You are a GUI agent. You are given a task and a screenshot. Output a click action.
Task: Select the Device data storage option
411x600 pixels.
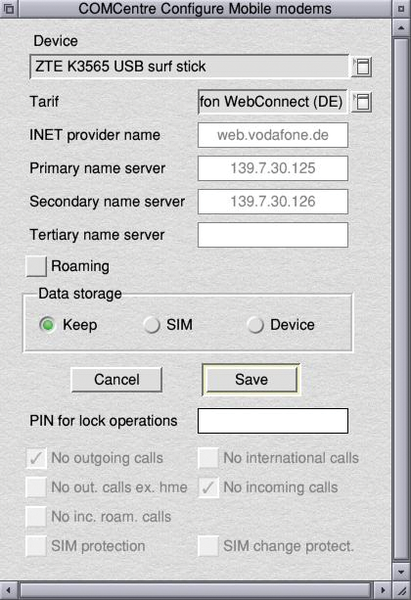pyautogui.click(x=255, y=325)
